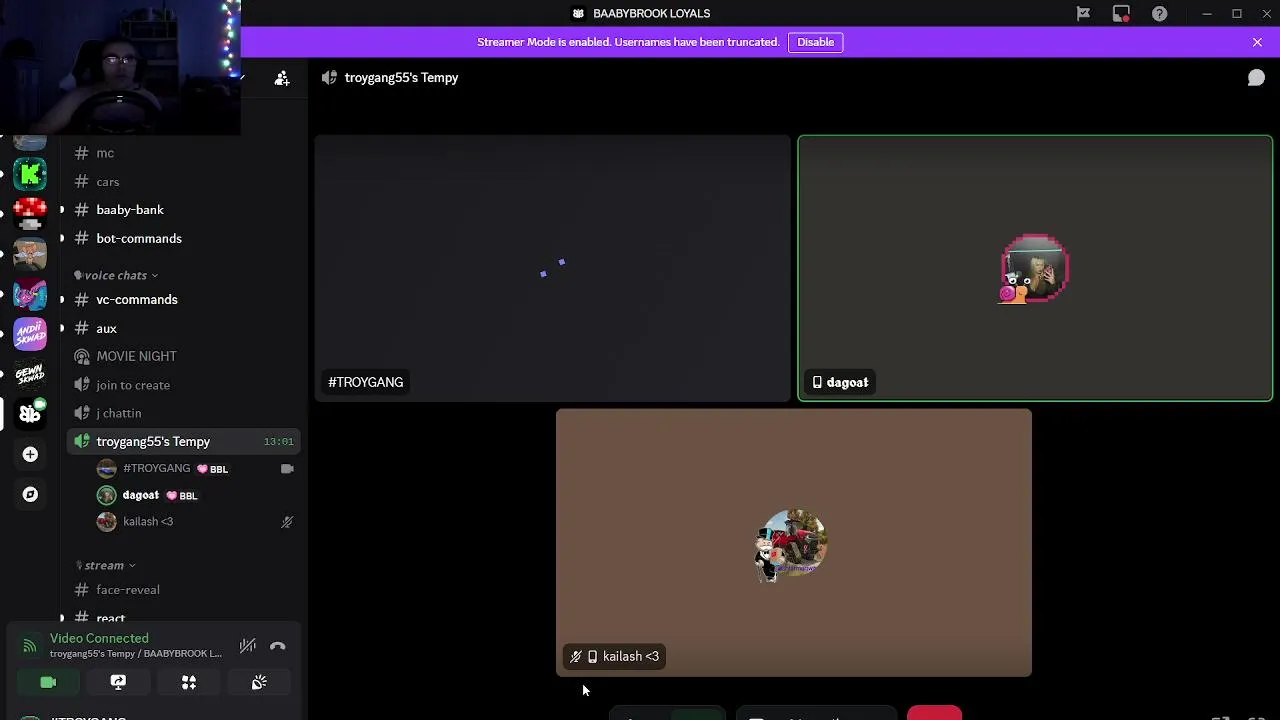Viewport: 1280px width, 720px height.
Task: Open Discord Help question mark icon
Action: click(x=1159, y=13)
